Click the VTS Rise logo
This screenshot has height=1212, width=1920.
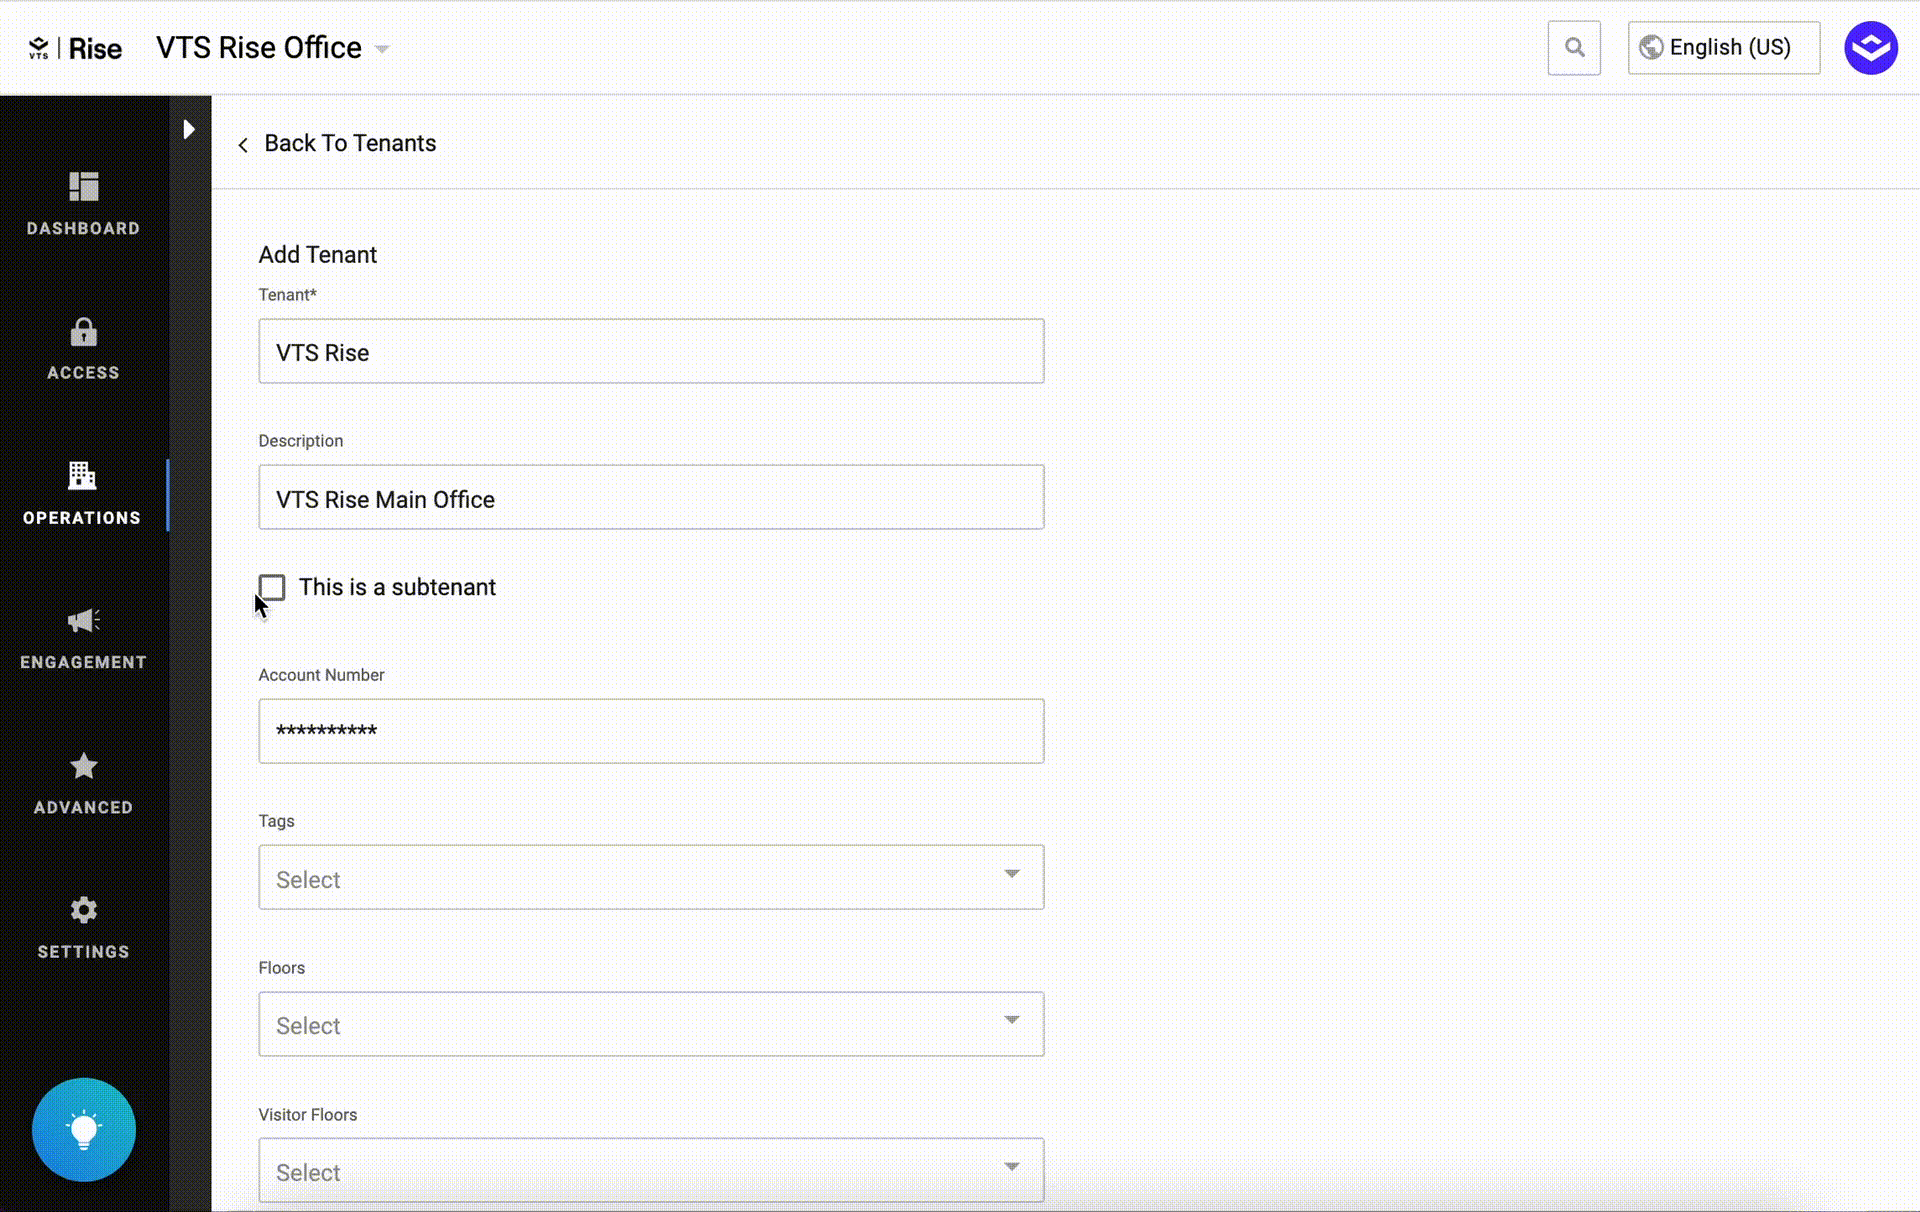[75, 48]
